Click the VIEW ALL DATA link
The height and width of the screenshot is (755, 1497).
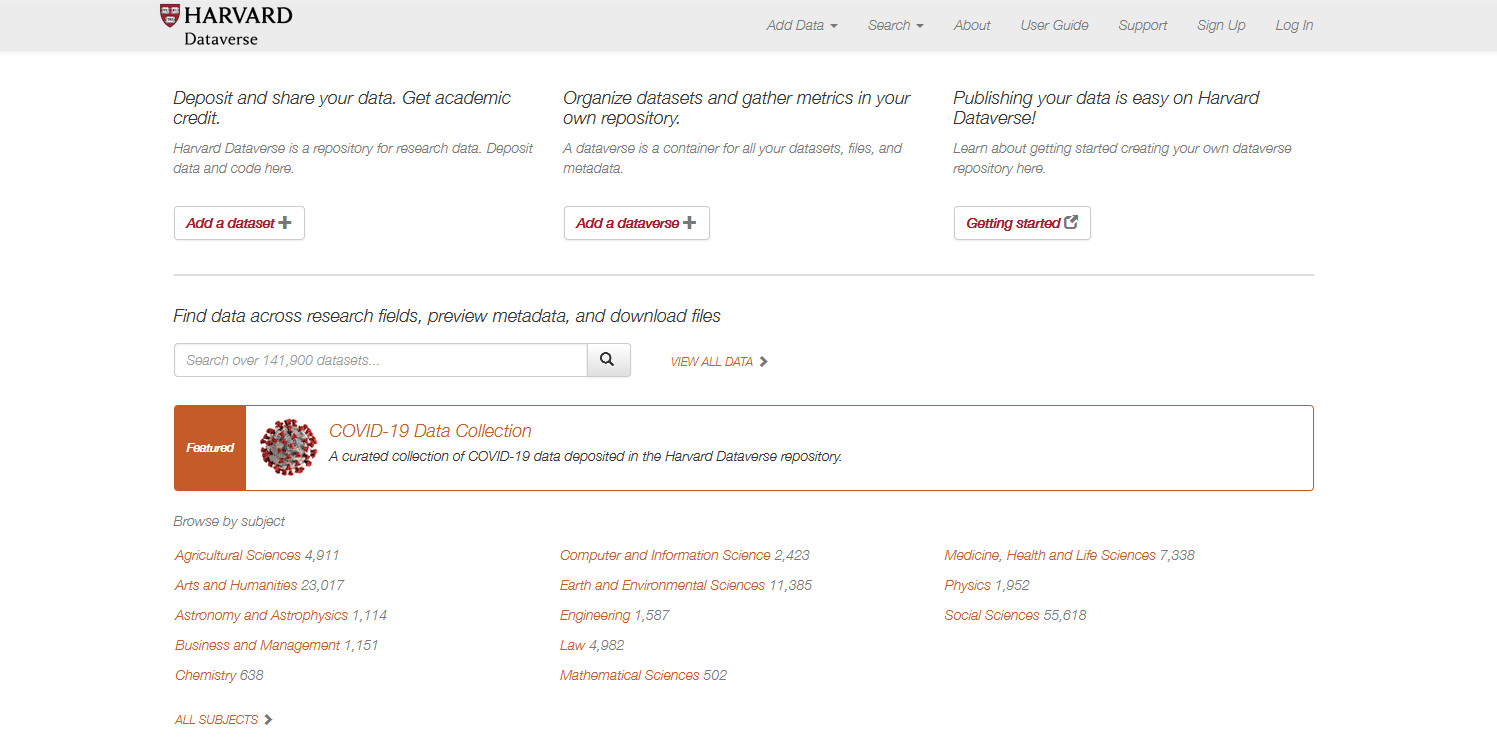coord(719,362)
